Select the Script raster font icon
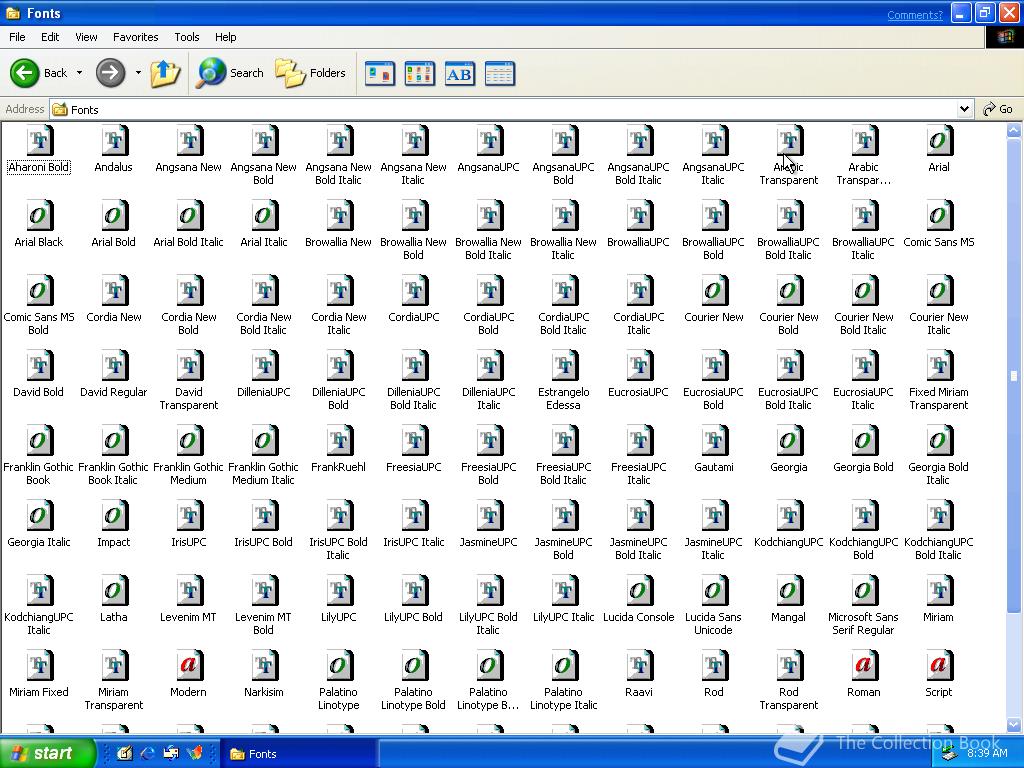 (x=938, y=675)
